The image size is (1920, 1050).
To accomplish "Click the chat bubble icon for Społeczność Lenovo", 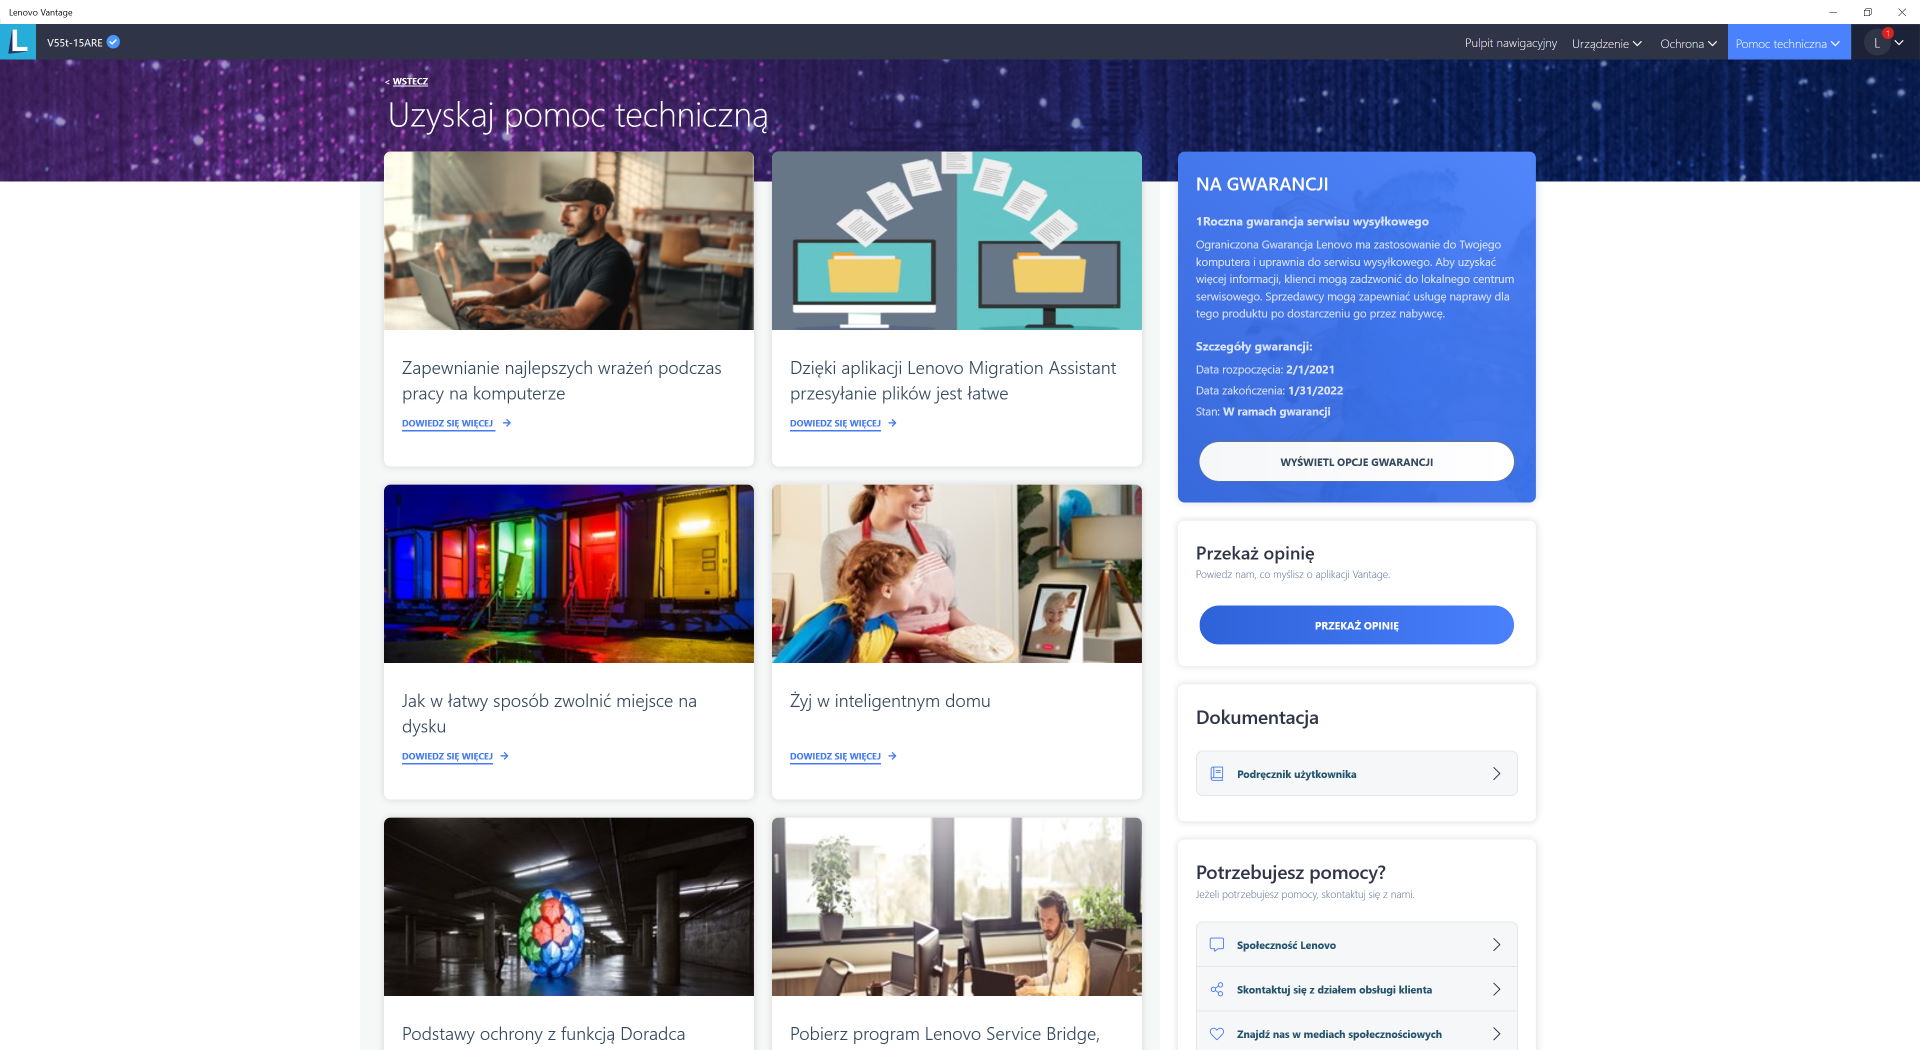I will 1217,945.
